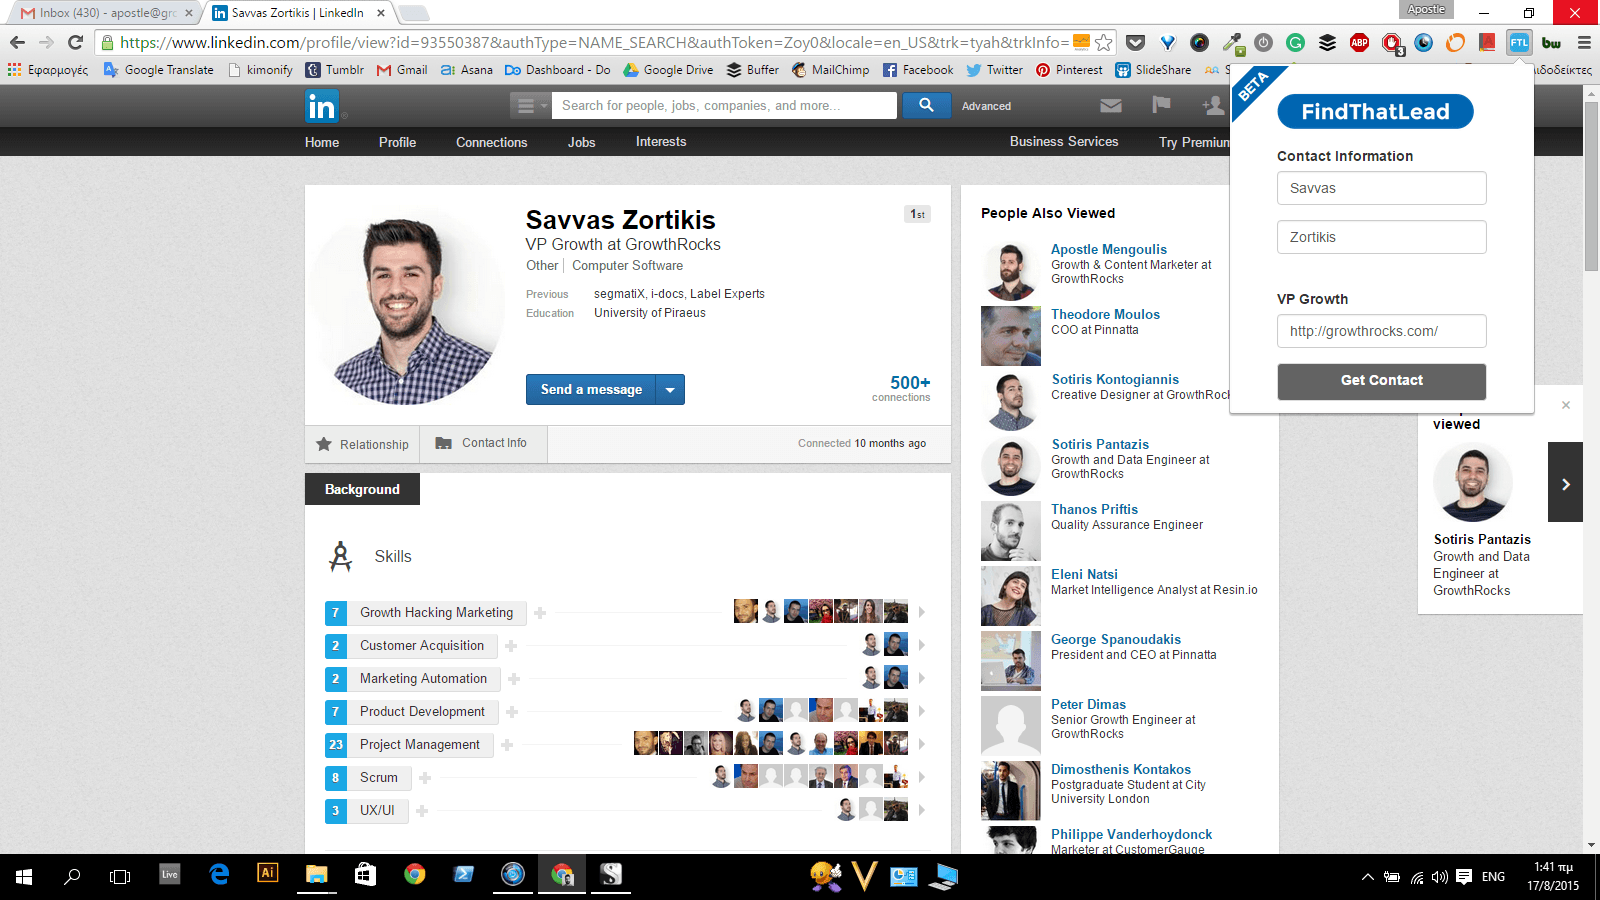Launch Microsoft Edge from the taskbar
This screenshot has width=1600, height=900.
(219, 876)
